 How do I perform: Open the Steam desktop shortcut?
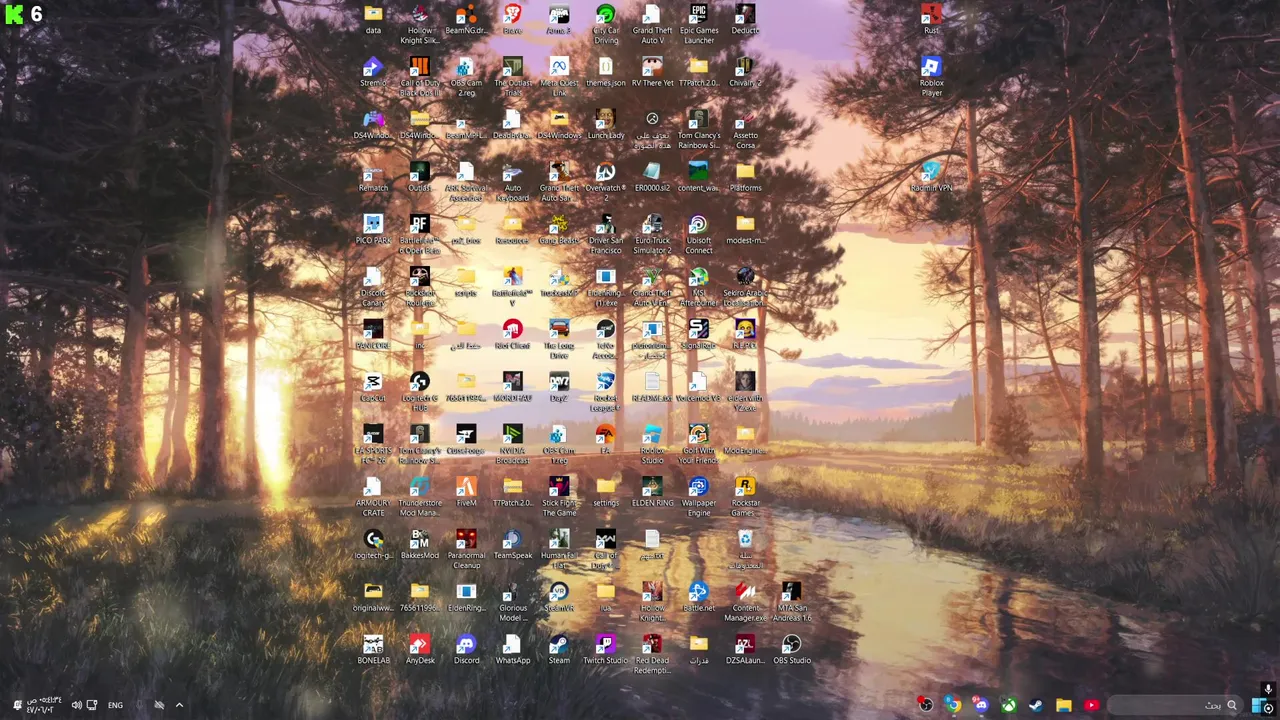(559, 650)
